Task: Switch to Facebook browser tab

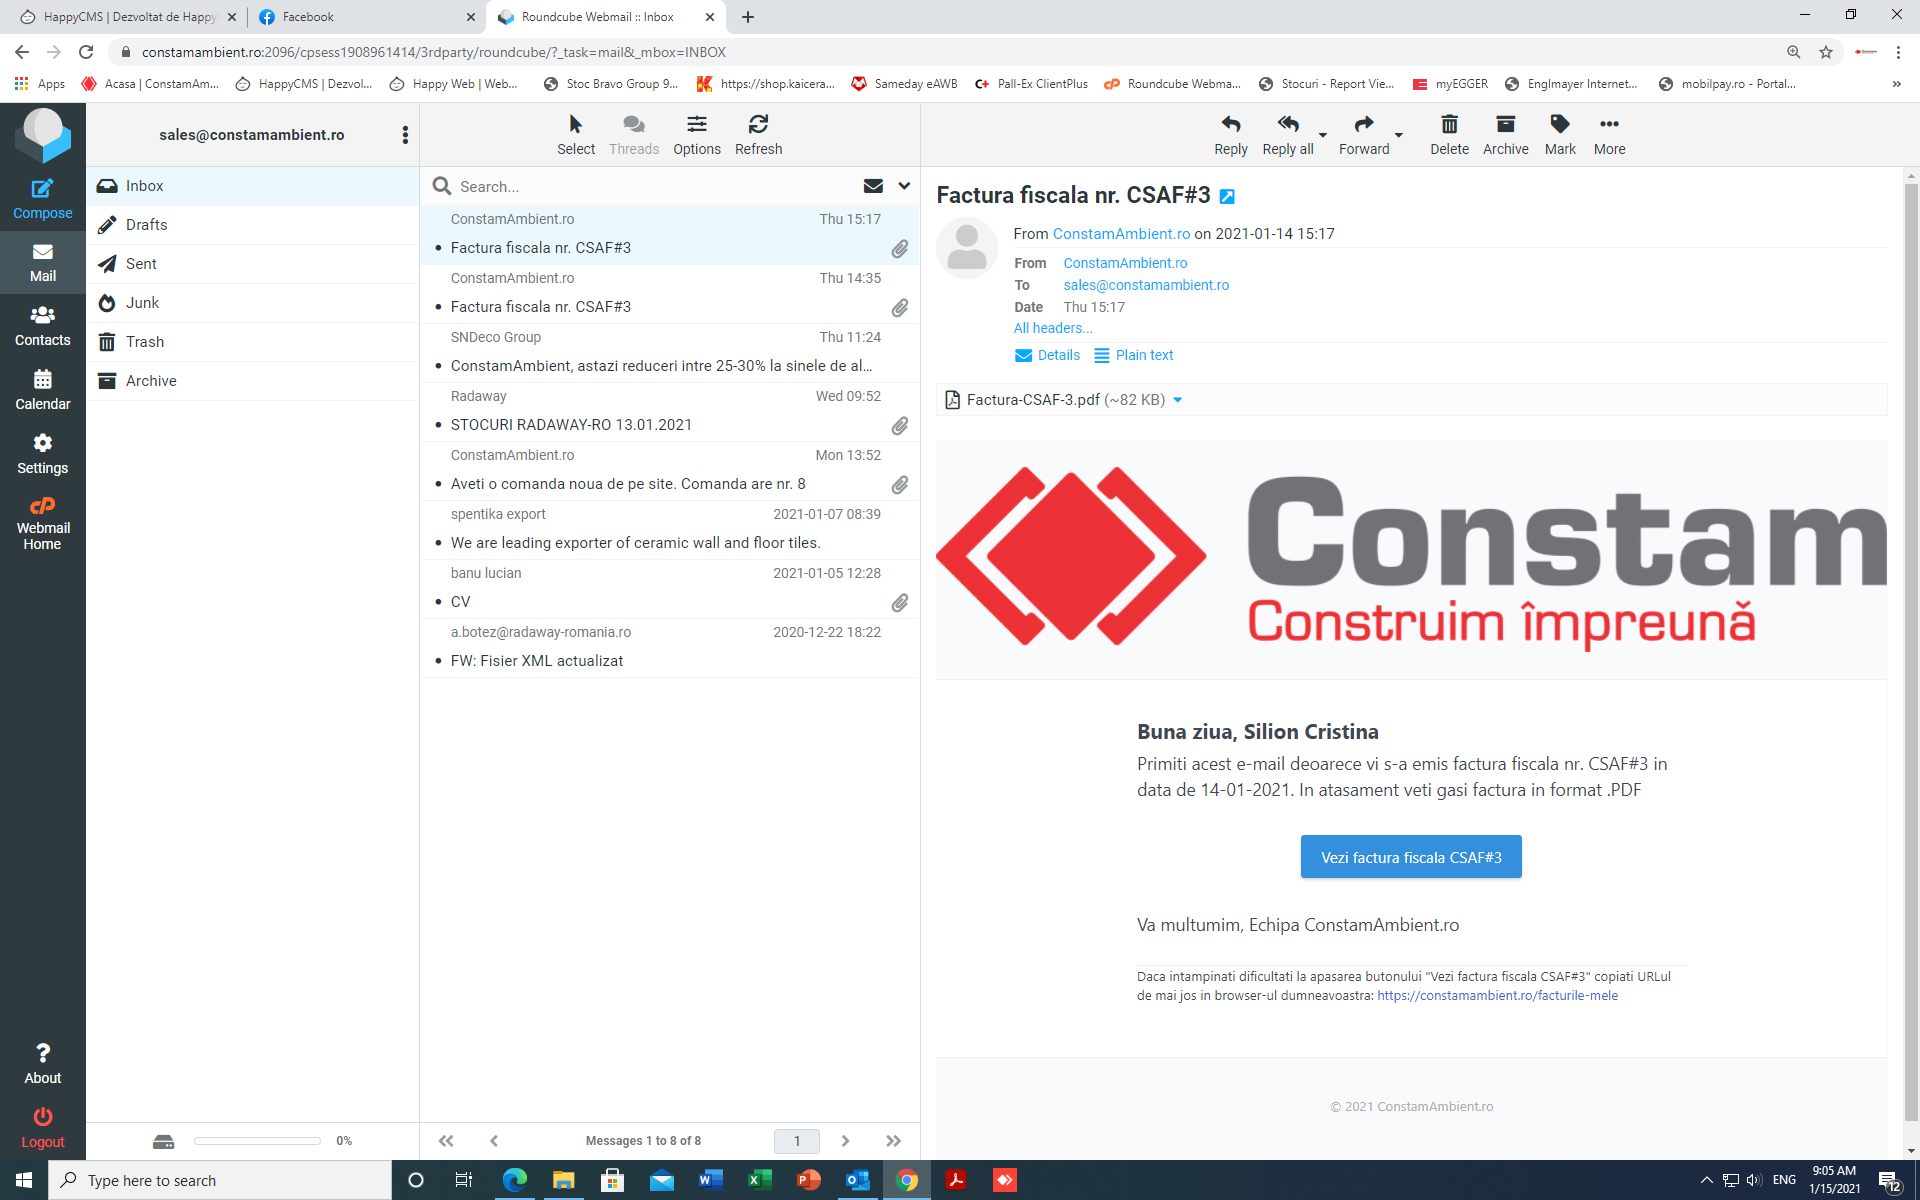Action: [366, 17]
